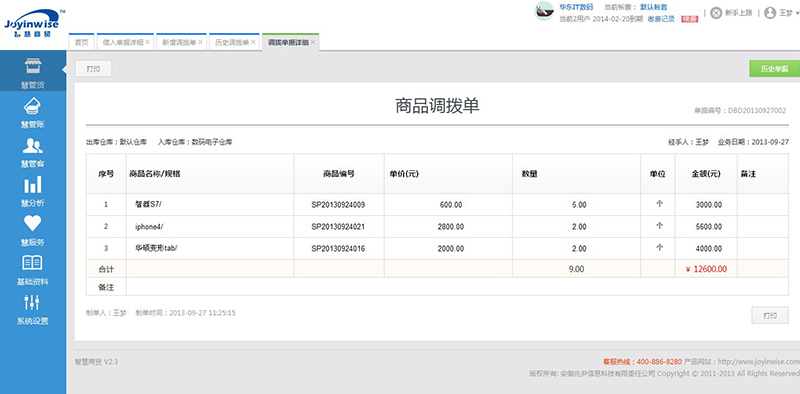Click the user profile icon beside 王梦
Image resolution: width=800 pixels, height=394 pixels.
(x=770, y=13)
